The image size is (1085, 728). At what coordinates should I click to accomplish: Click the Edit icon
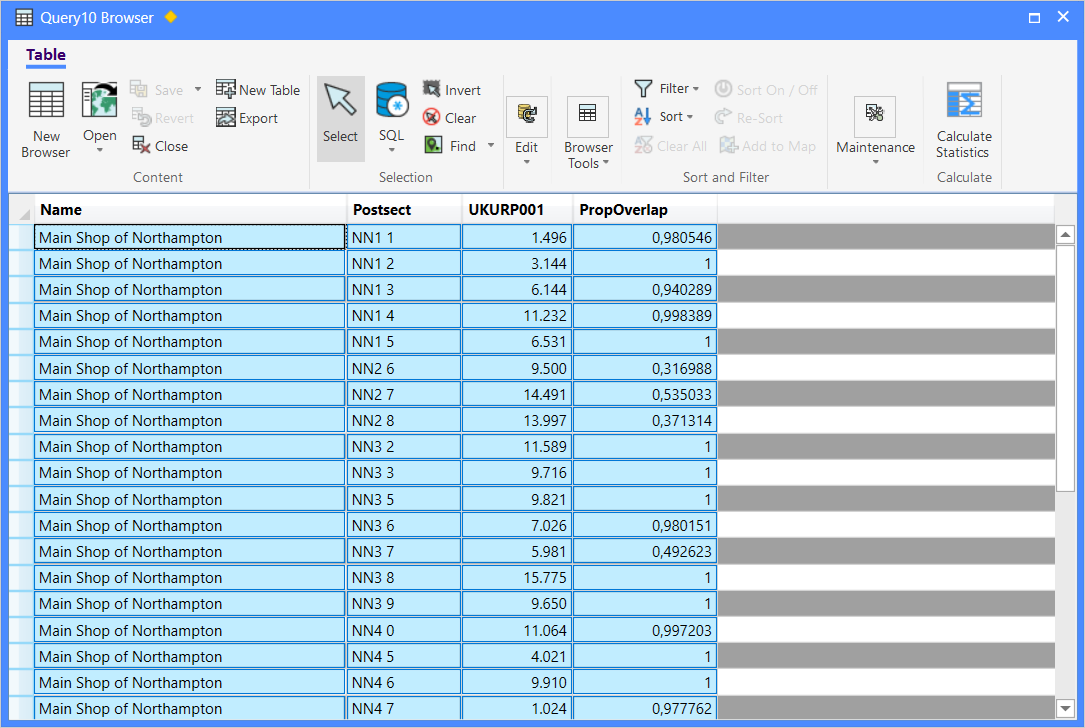527,115
